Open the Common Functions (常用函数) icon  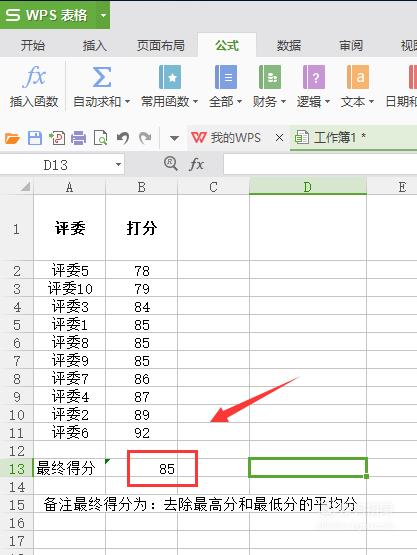pos(170,77)
